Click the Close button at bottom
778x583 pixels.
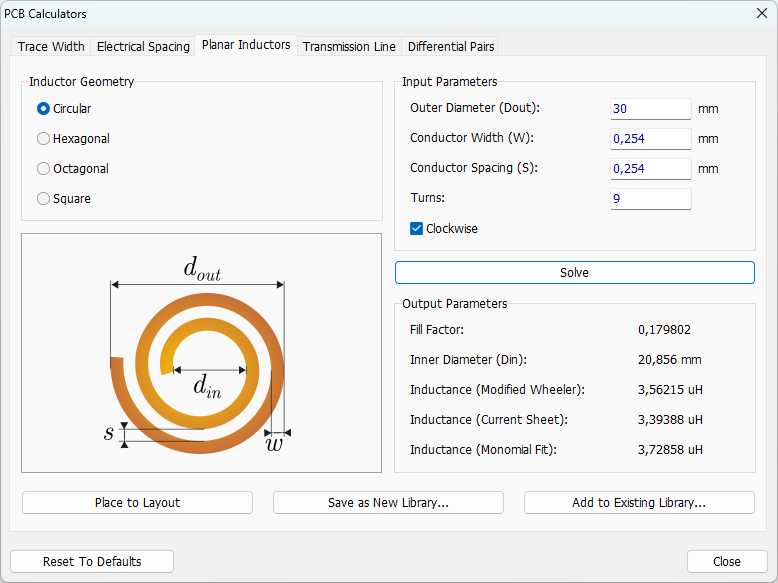(x=727, y=561)
